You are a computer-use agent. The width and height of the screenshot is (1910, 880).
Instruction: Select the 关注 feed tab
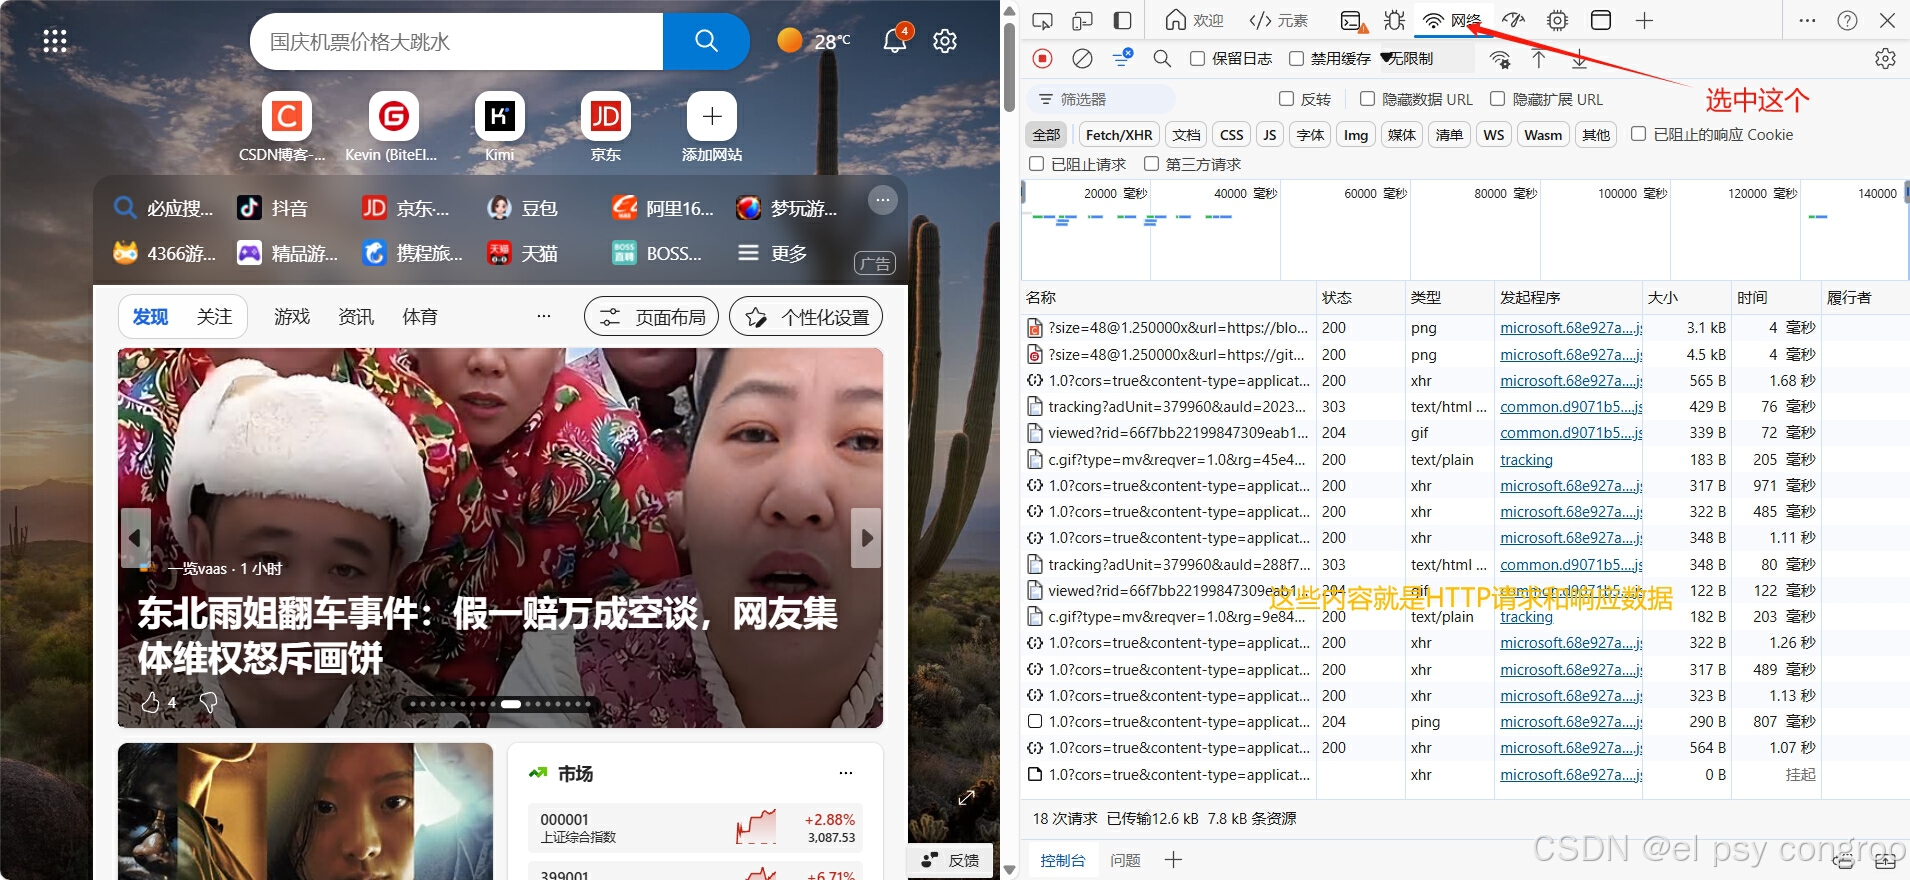pyautogui.click(x=214, y=316)
